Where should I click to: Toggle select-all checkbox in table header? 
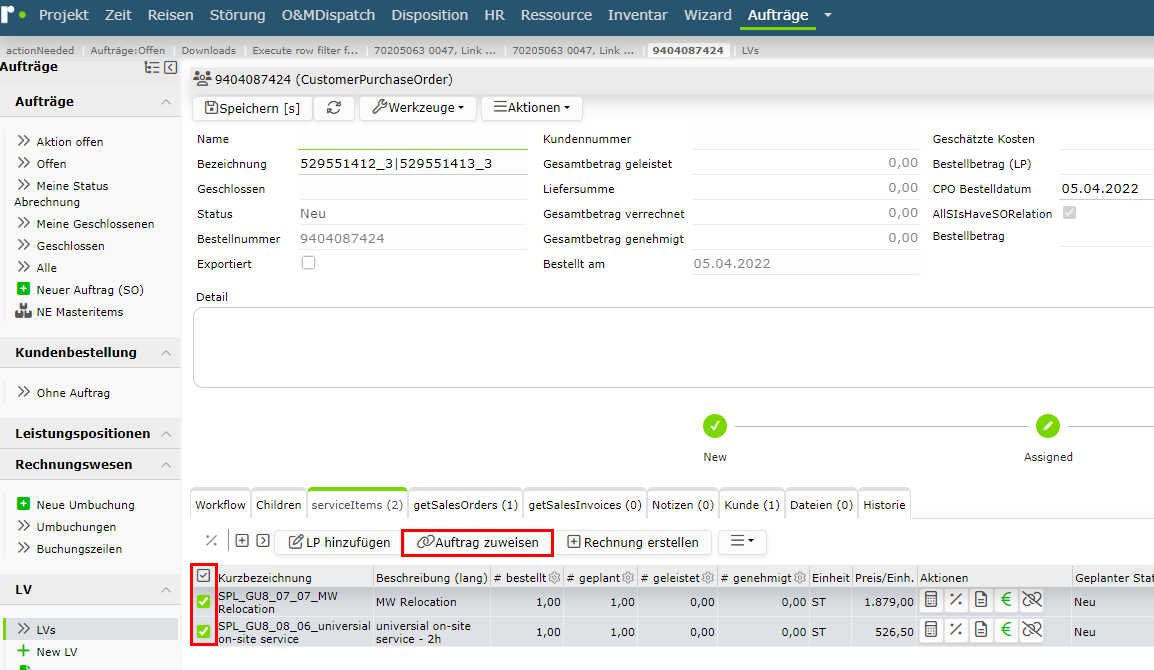(204, 576)
